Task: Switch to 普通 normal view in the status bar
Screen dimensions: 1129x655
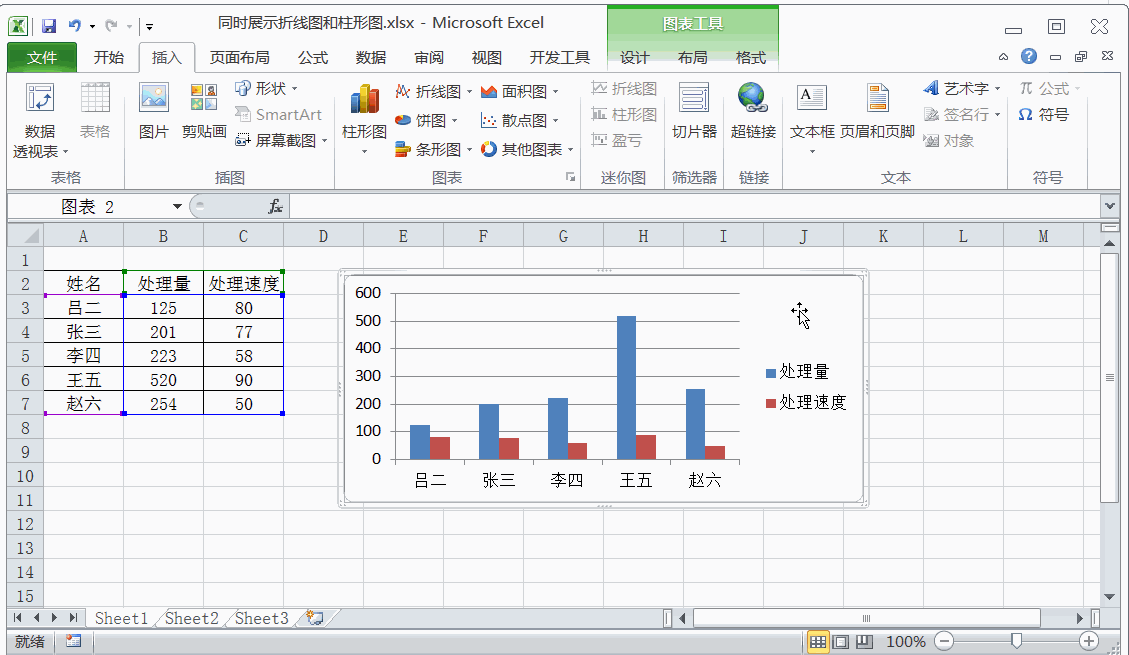Action: [817, 641]
